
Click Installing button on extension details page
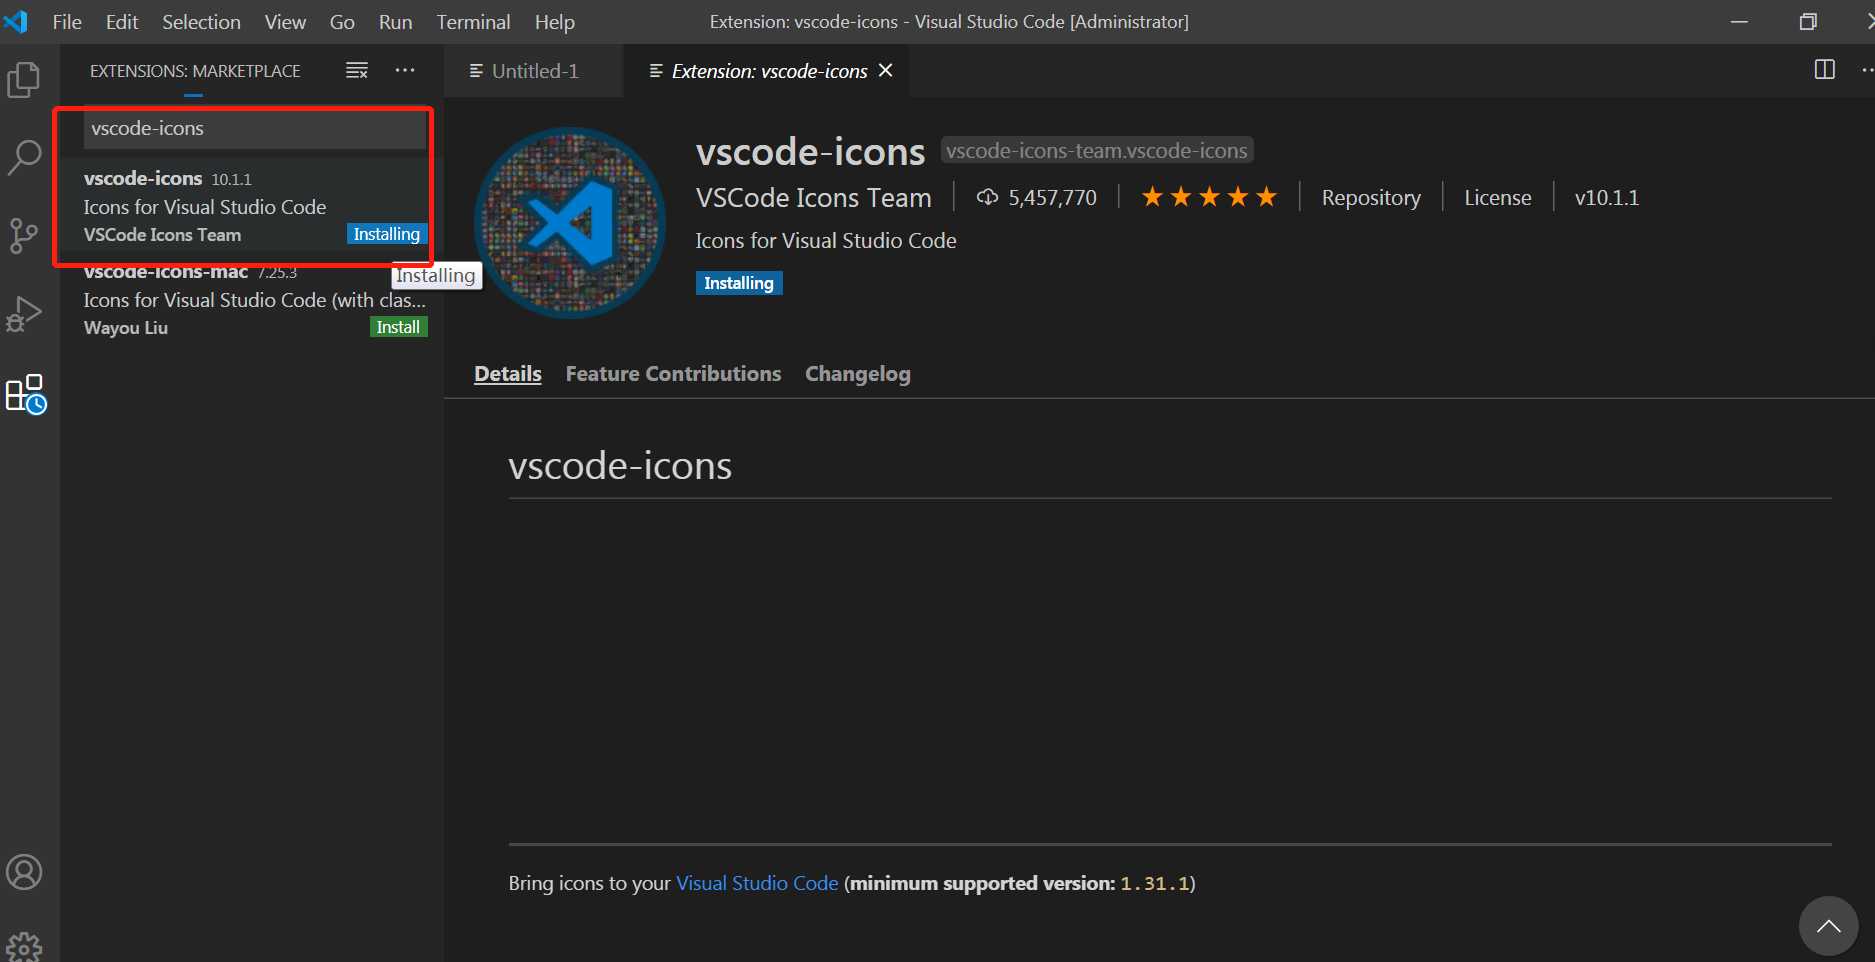(739, 283)
